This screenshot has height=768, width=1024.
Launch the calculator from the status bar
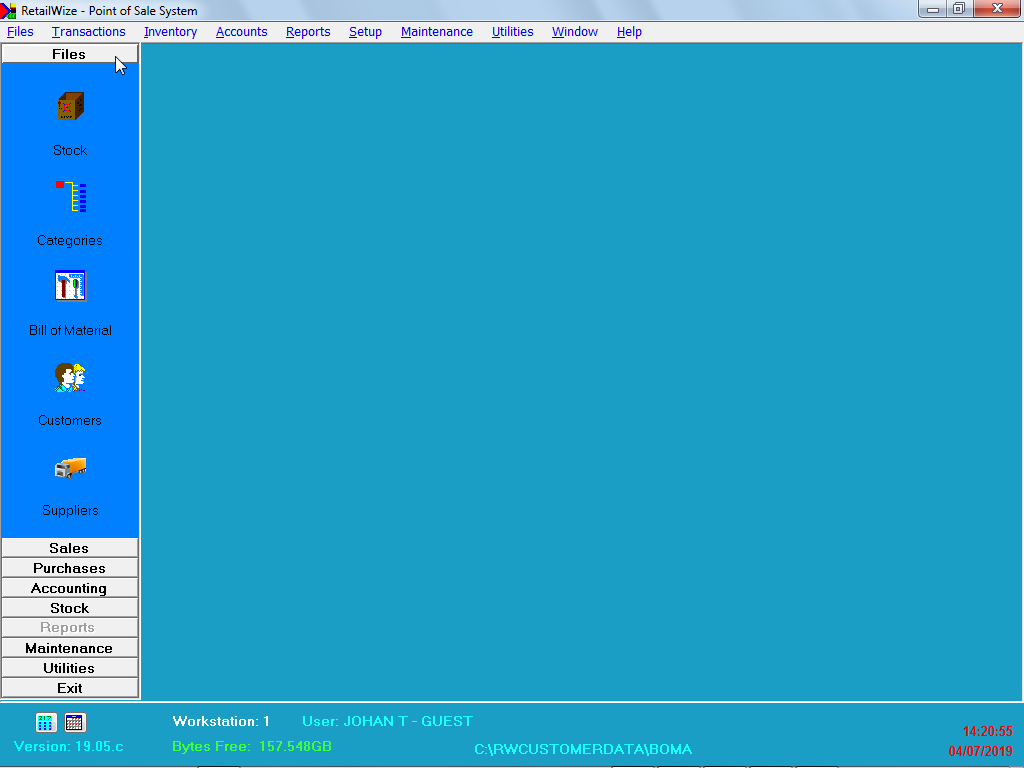click(46, 722)
